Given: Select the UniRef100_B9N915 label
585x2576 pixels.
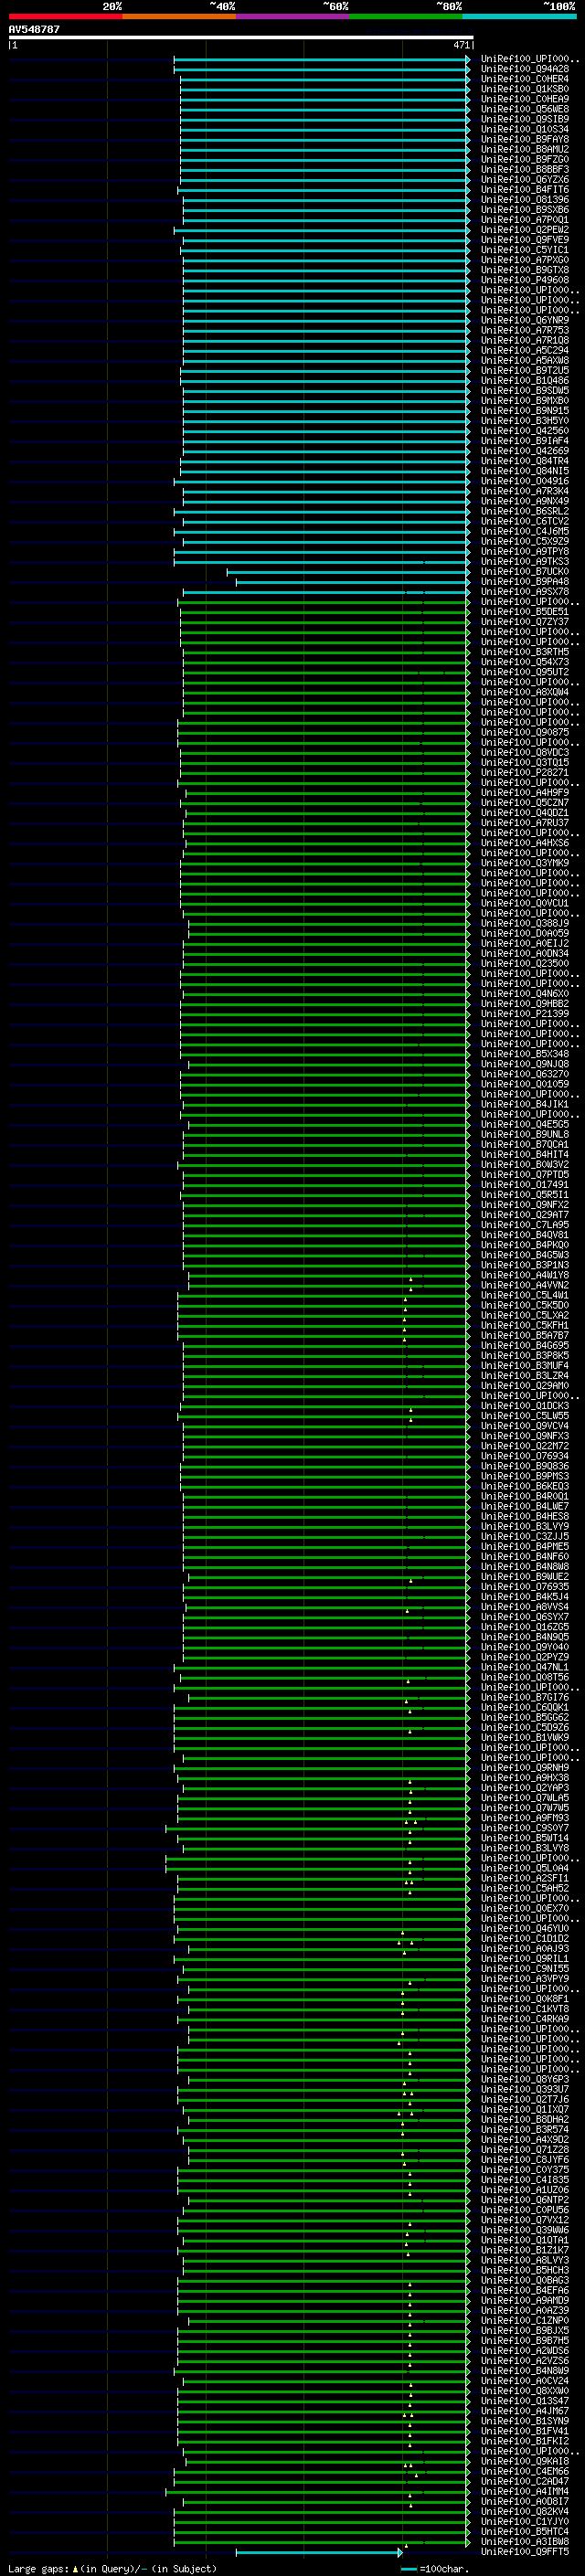Looking at the screenshot, I should click(525, 410).
